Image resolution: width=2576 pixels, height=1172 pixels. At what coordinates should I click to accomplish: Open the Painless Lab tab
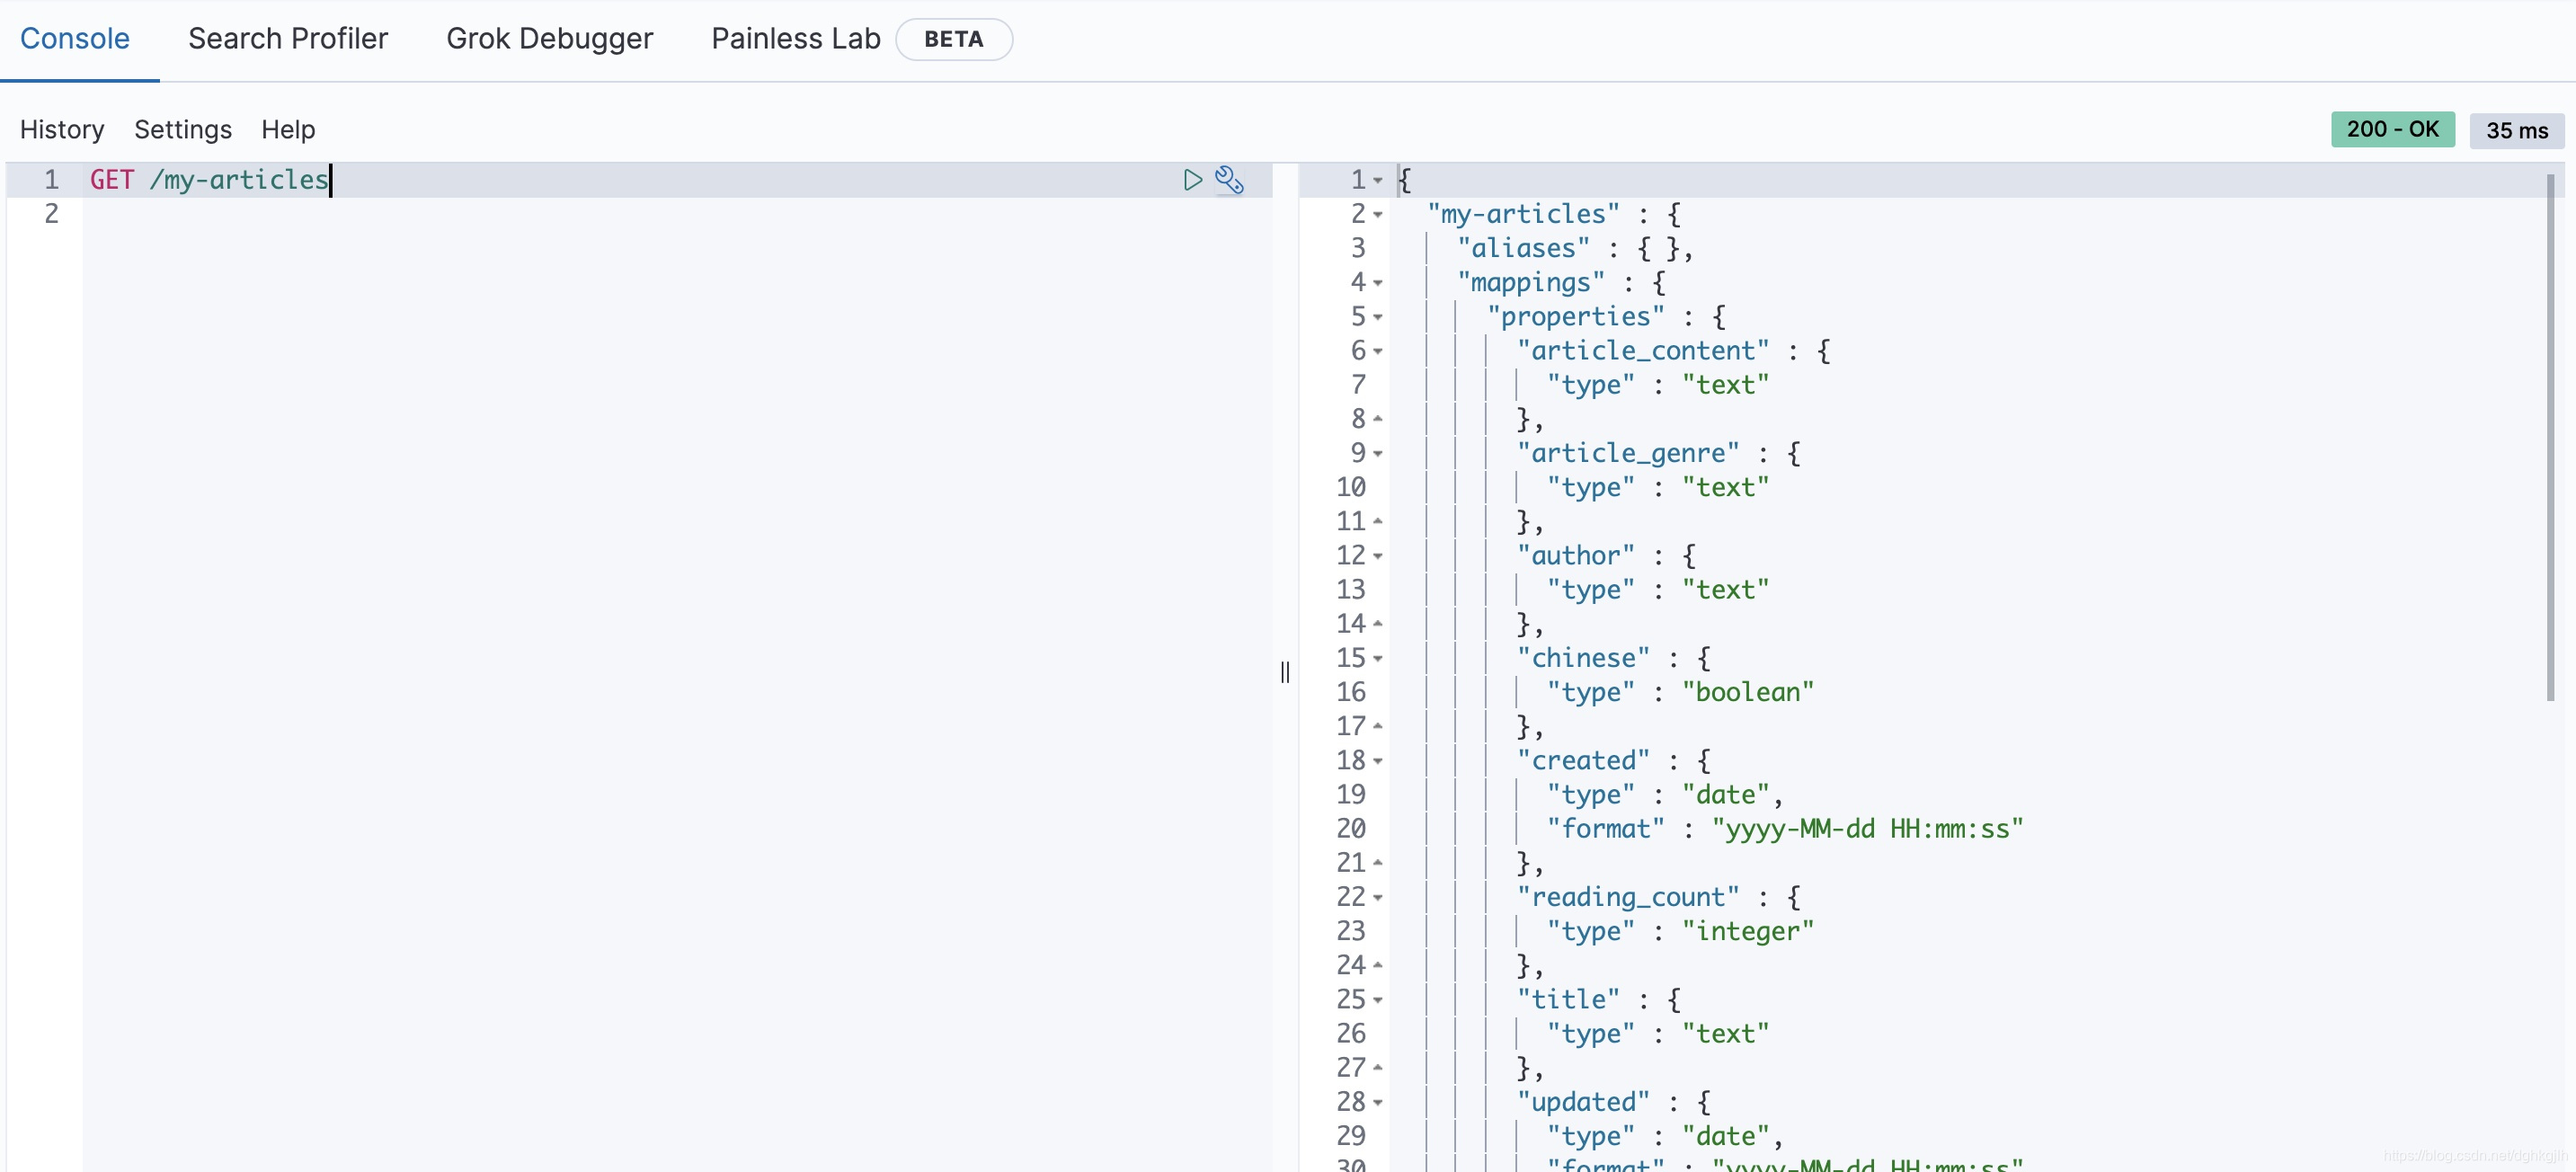tap(796, 39)
